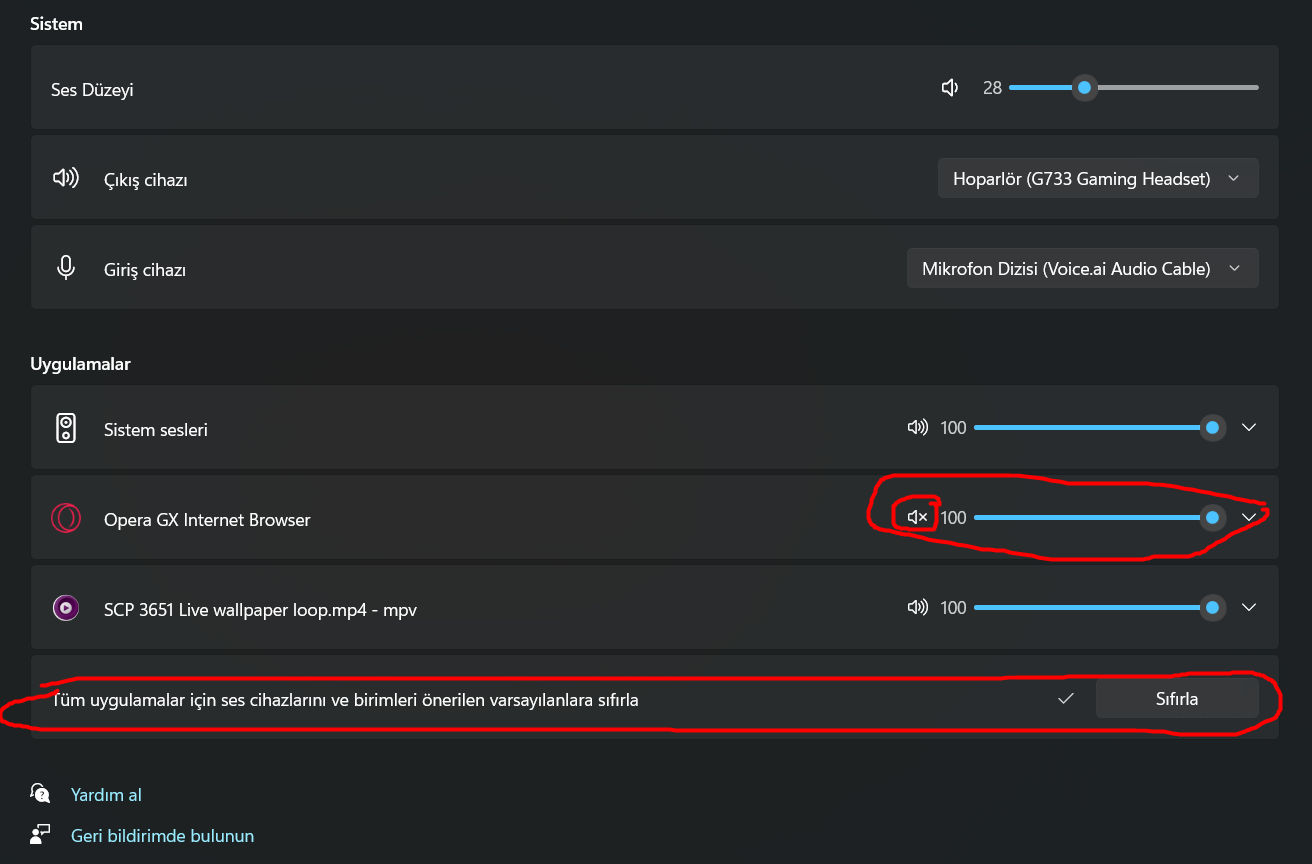Open the Geri bildirimde bulunun link
The height and width of the screenshot is (864, 1312).
click(162, 835)
